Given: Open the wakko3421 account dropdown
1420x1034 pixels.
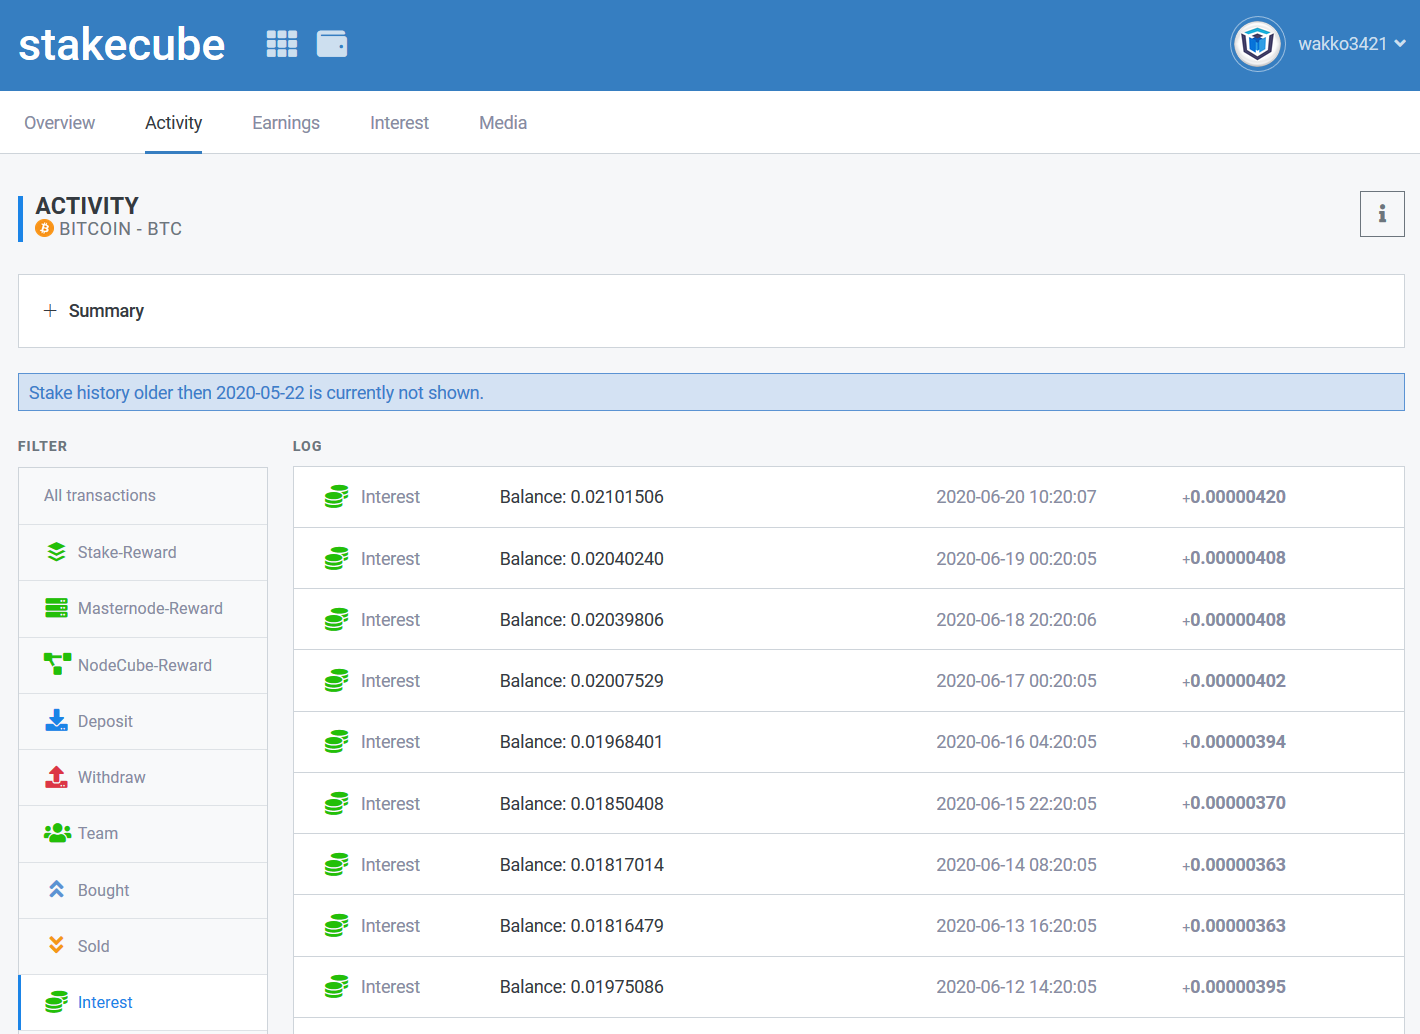Looking at the screenshot, I should [1352, 44].
